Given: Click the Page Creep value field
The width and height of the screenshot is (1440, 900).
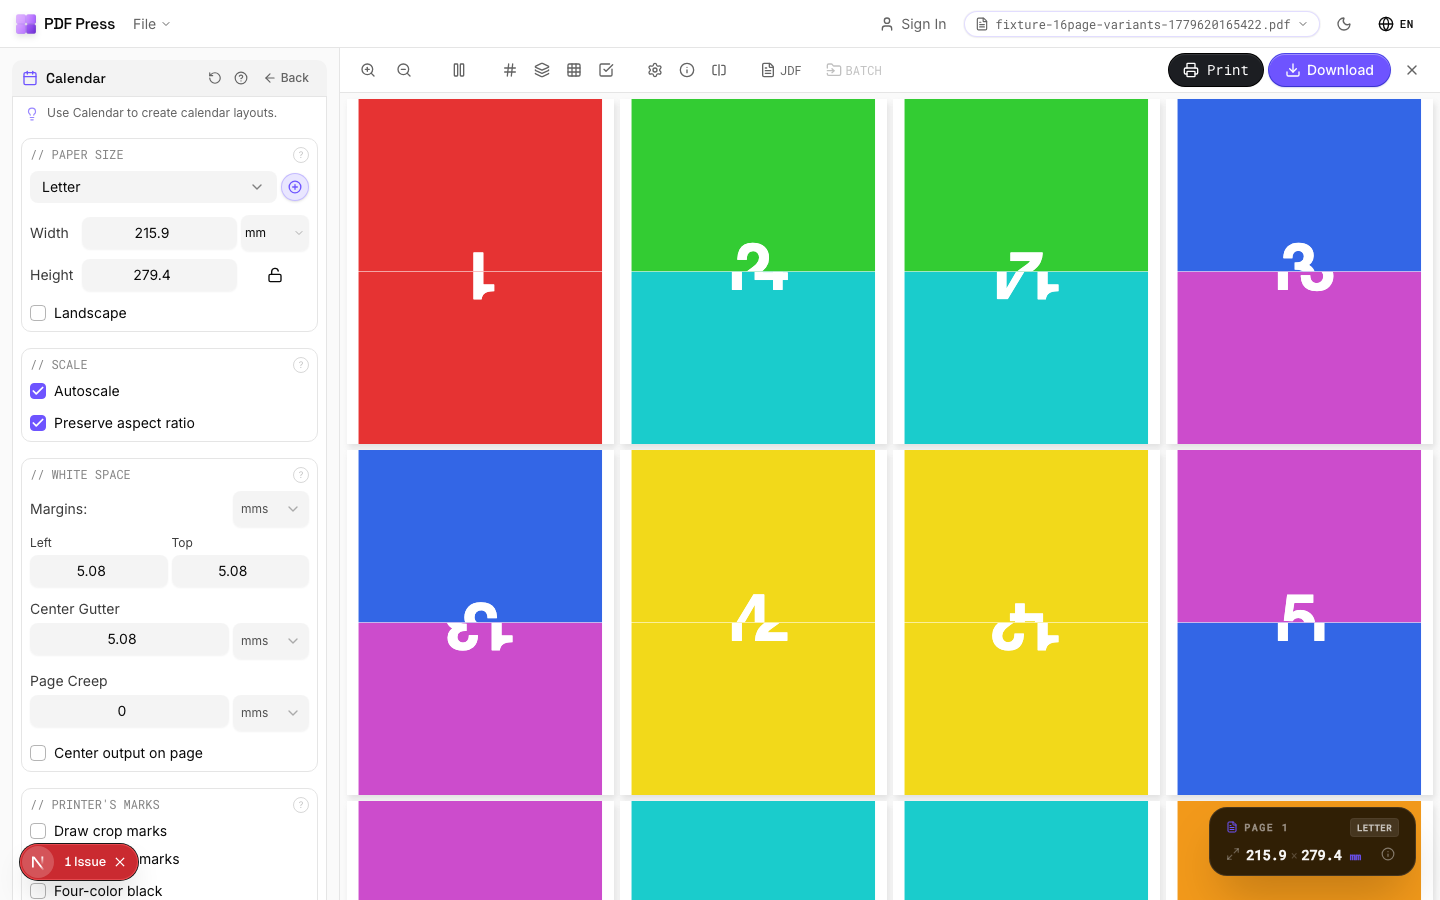Looking at the screenshot, I should 129,711.
